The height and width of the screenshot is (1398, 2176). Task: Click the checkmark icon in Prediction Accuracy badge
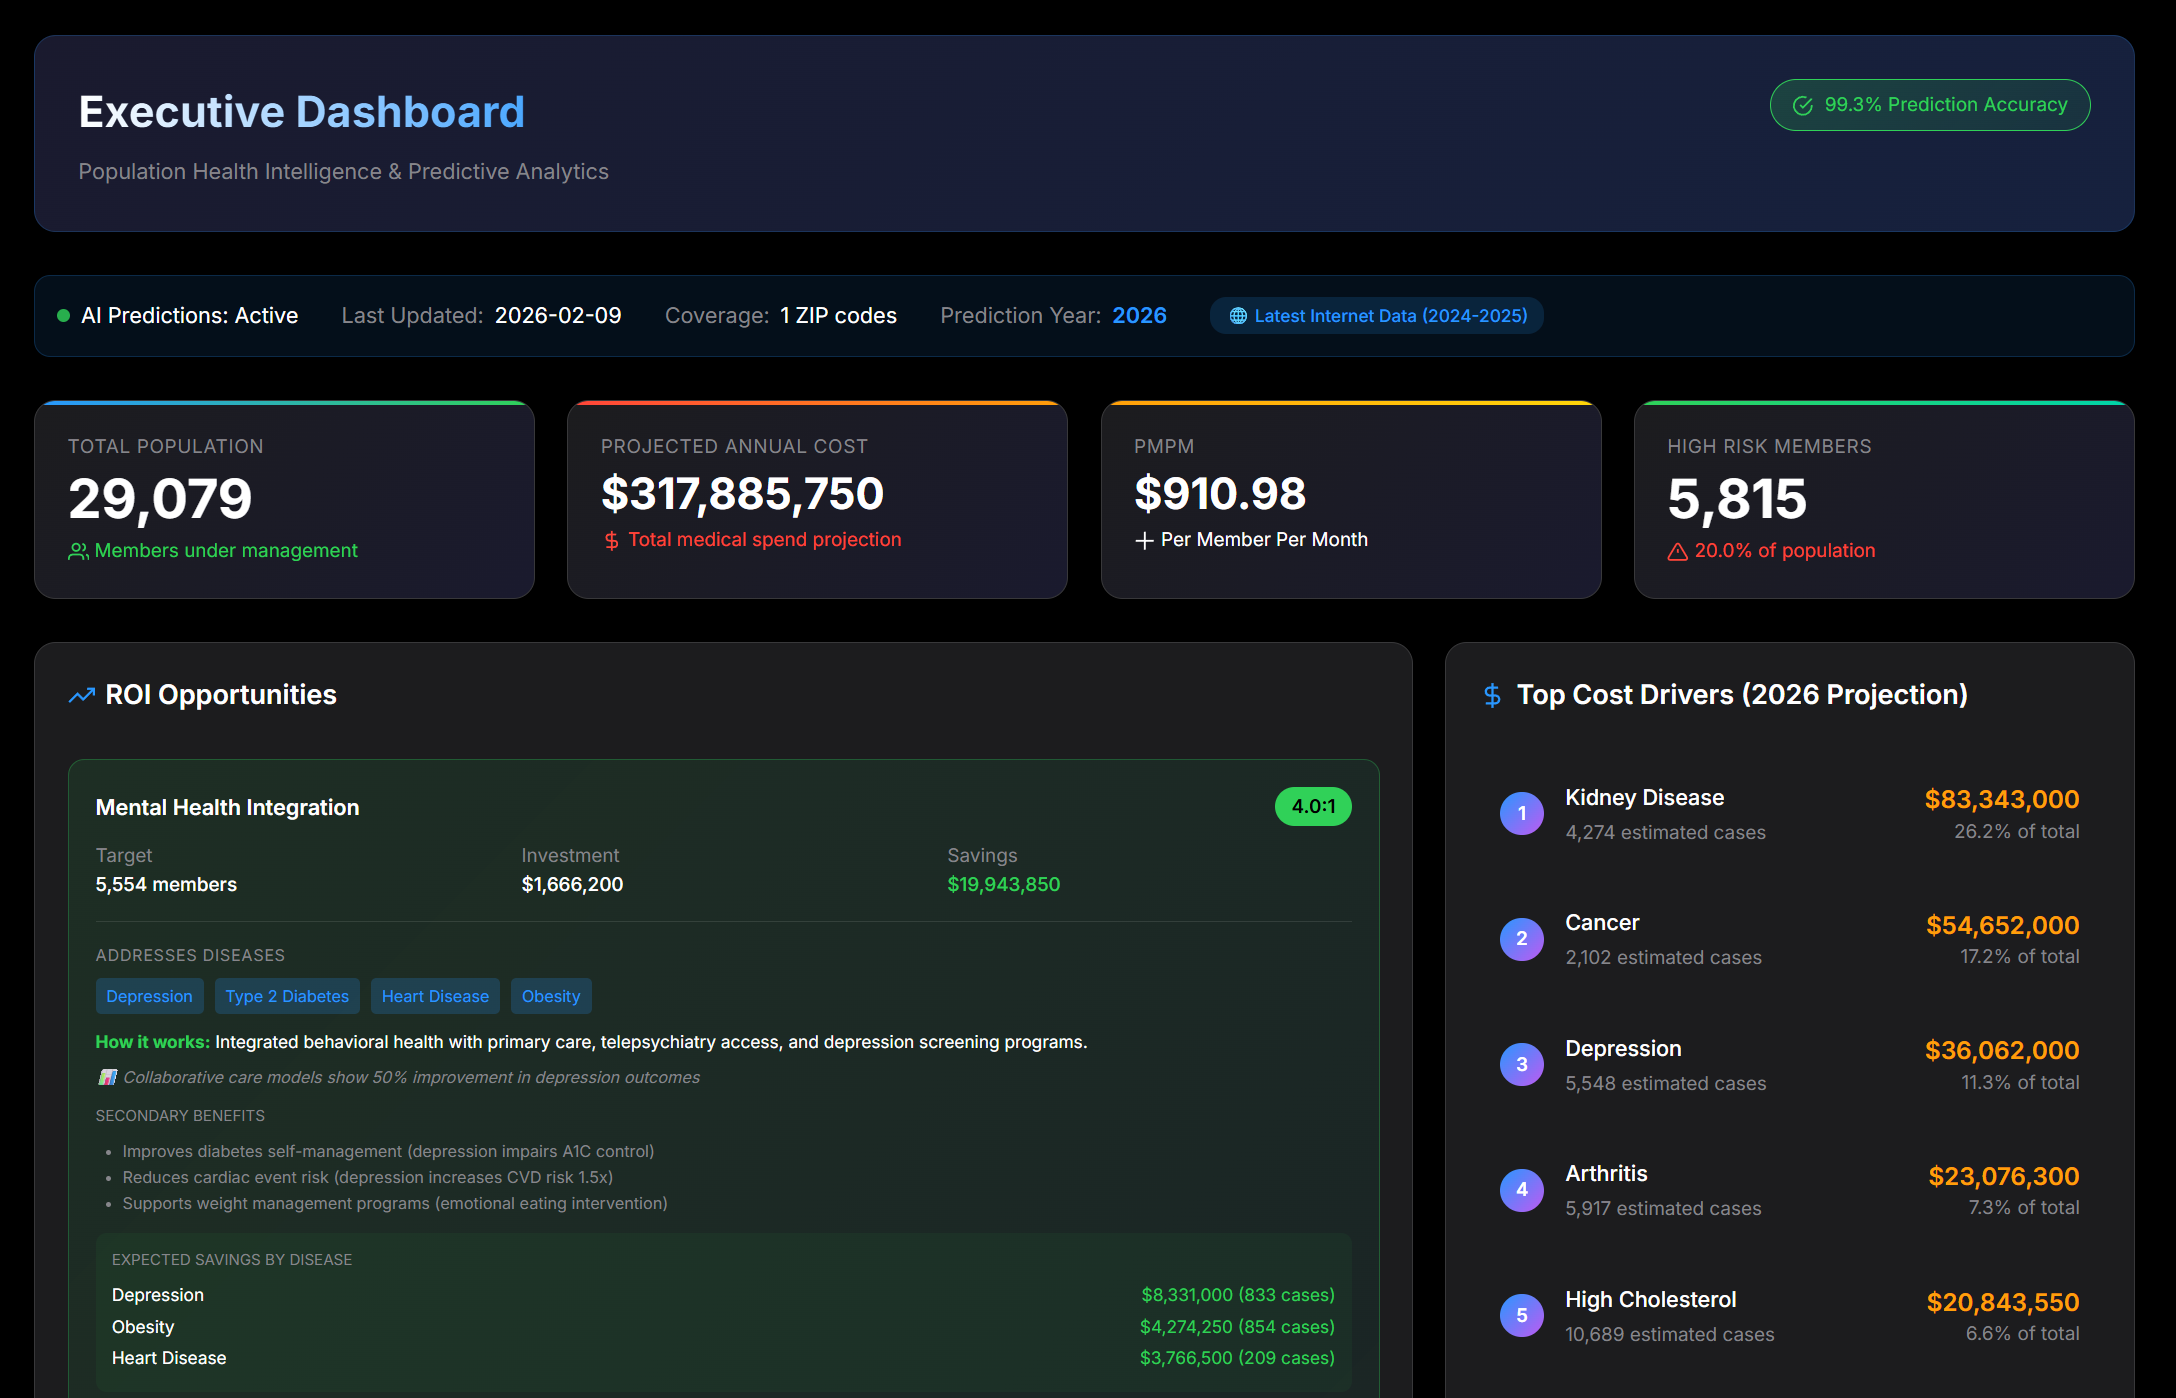(x=1803, y=104)
